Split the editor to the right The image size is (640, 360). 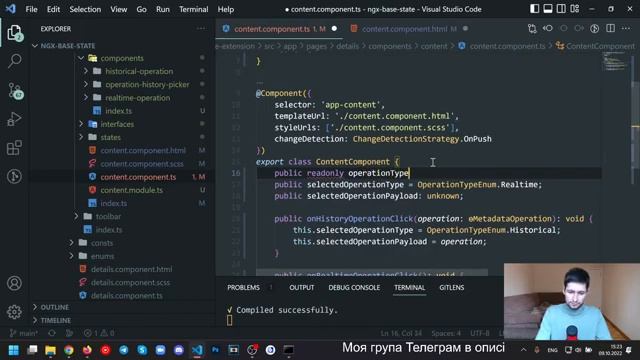click(x=611, y=29)
